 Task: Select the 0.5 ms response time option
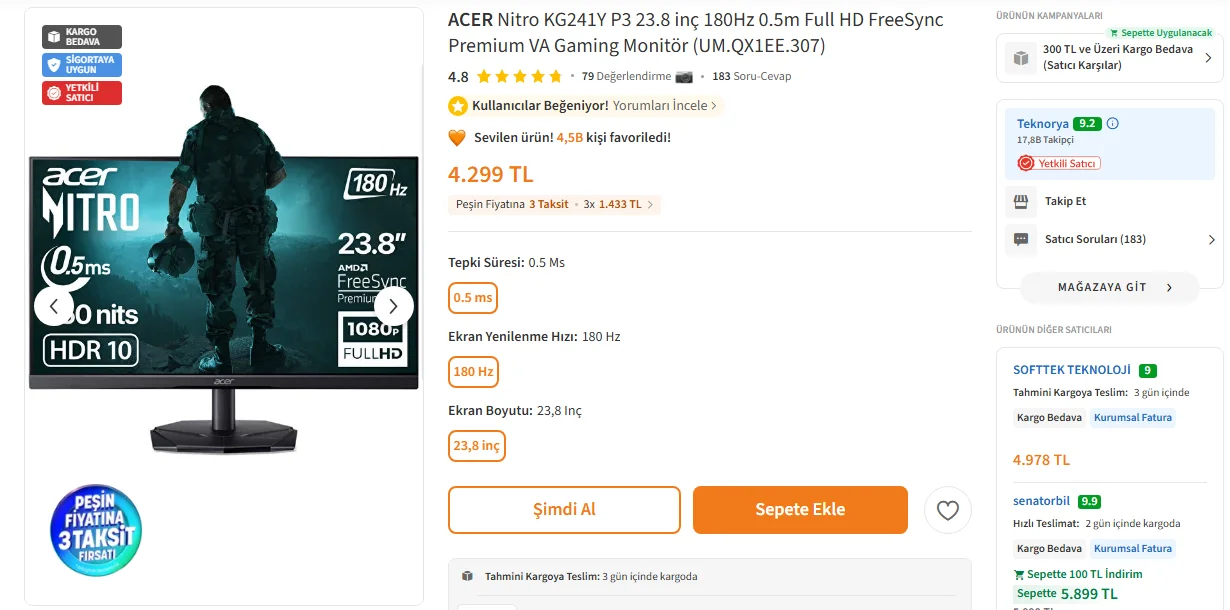coord(473,298)
